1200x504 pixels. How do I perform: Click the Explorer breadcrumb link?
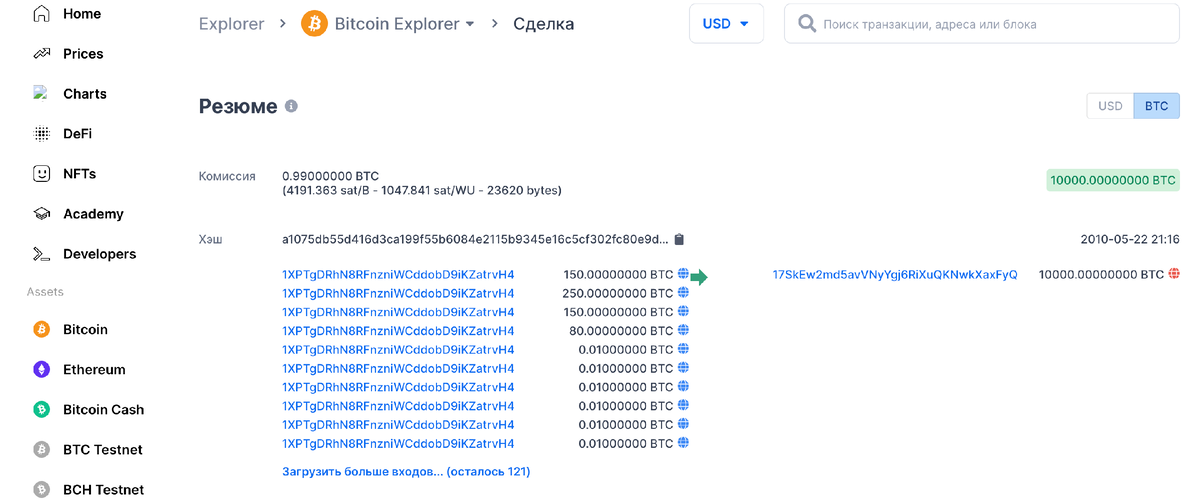click(231, 24)
